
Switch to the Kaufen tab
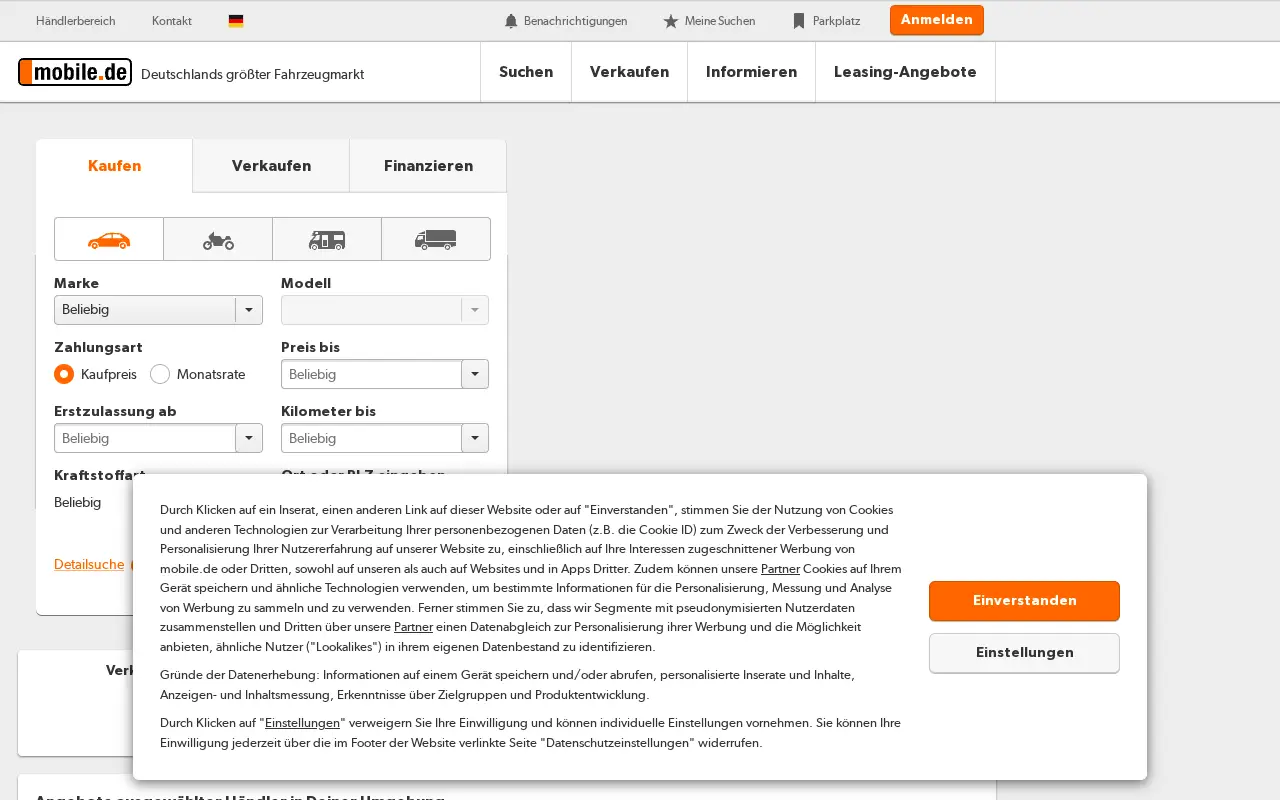[x=114, y=166]
